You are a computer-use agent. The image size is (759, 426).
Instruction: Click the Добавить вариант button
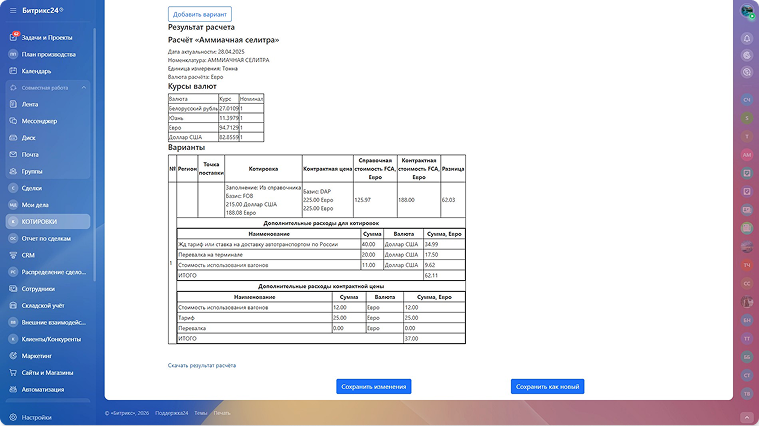click(x=199, y=14)
